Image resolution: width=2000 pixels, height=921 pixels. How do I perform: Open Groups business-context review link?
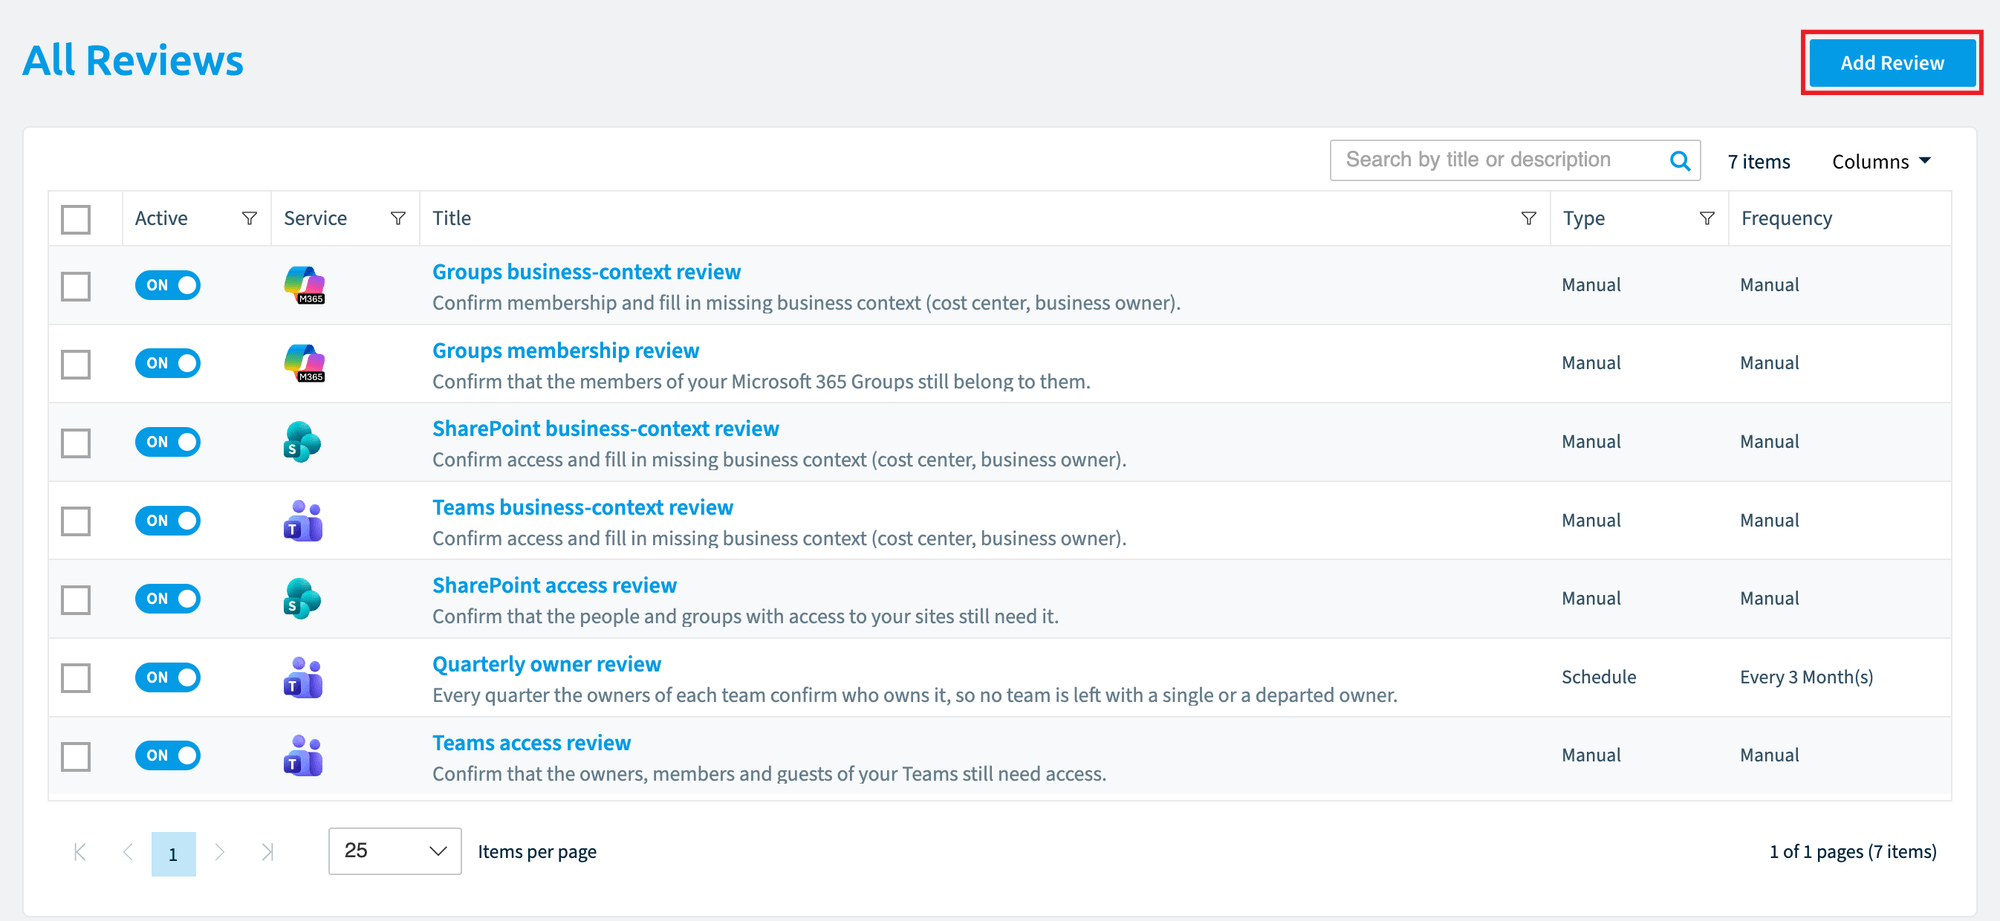[586, 272]
